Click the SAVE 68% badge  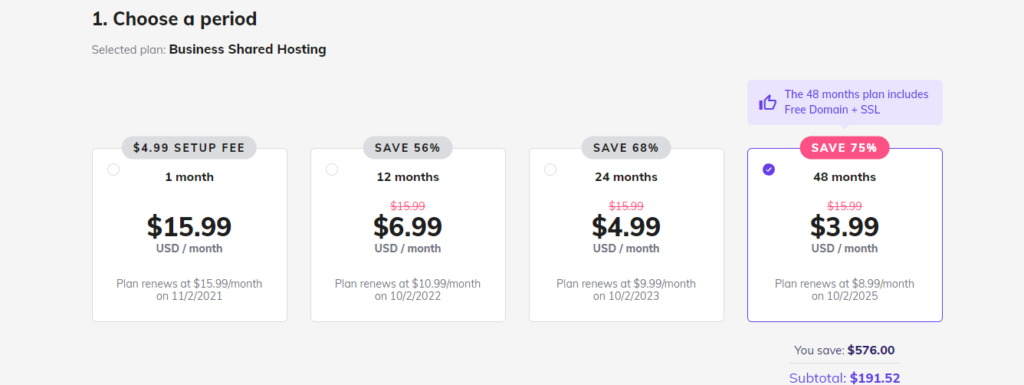pyautogui.click(x=626, y=148)
